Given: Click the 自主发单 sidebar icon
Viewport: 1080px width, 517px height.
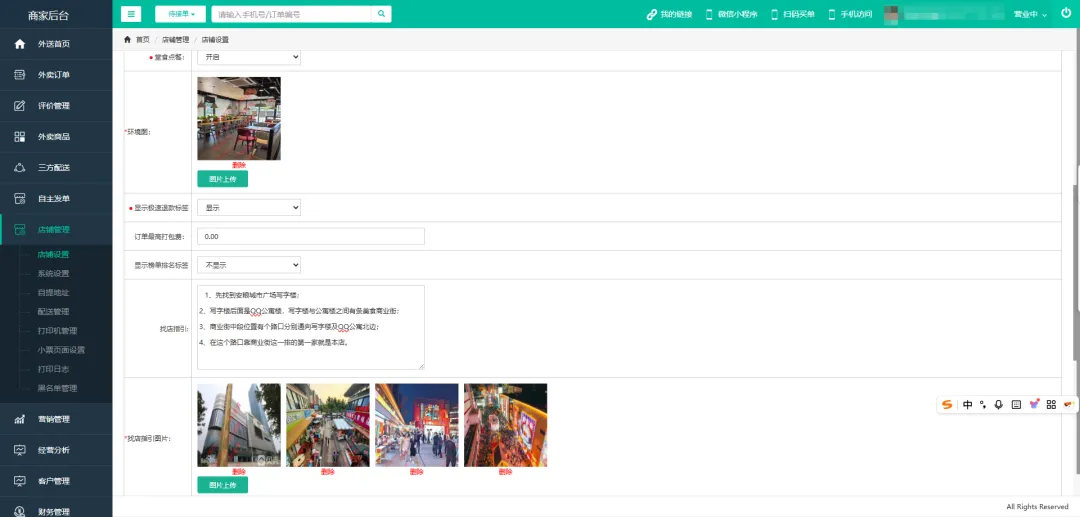Looking at the screenshot, I should 20,199.
